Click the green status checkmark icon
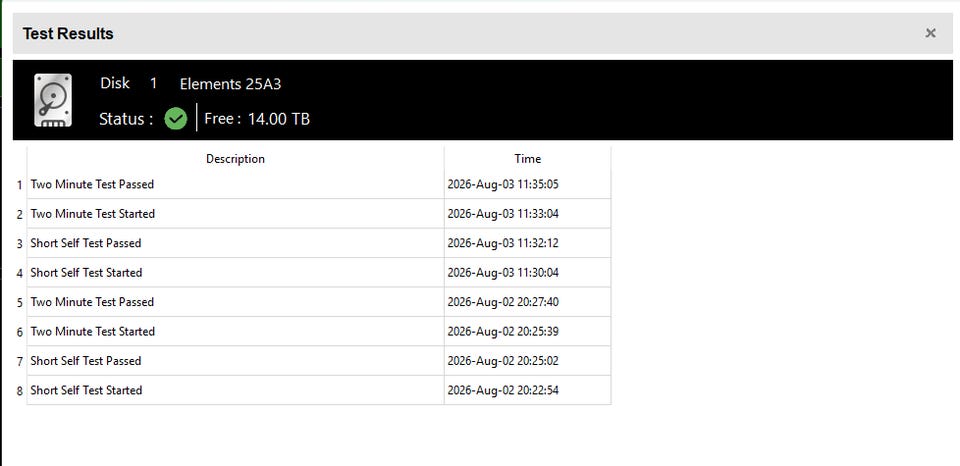This screenshot has height=466, width=960. [176, 119]
